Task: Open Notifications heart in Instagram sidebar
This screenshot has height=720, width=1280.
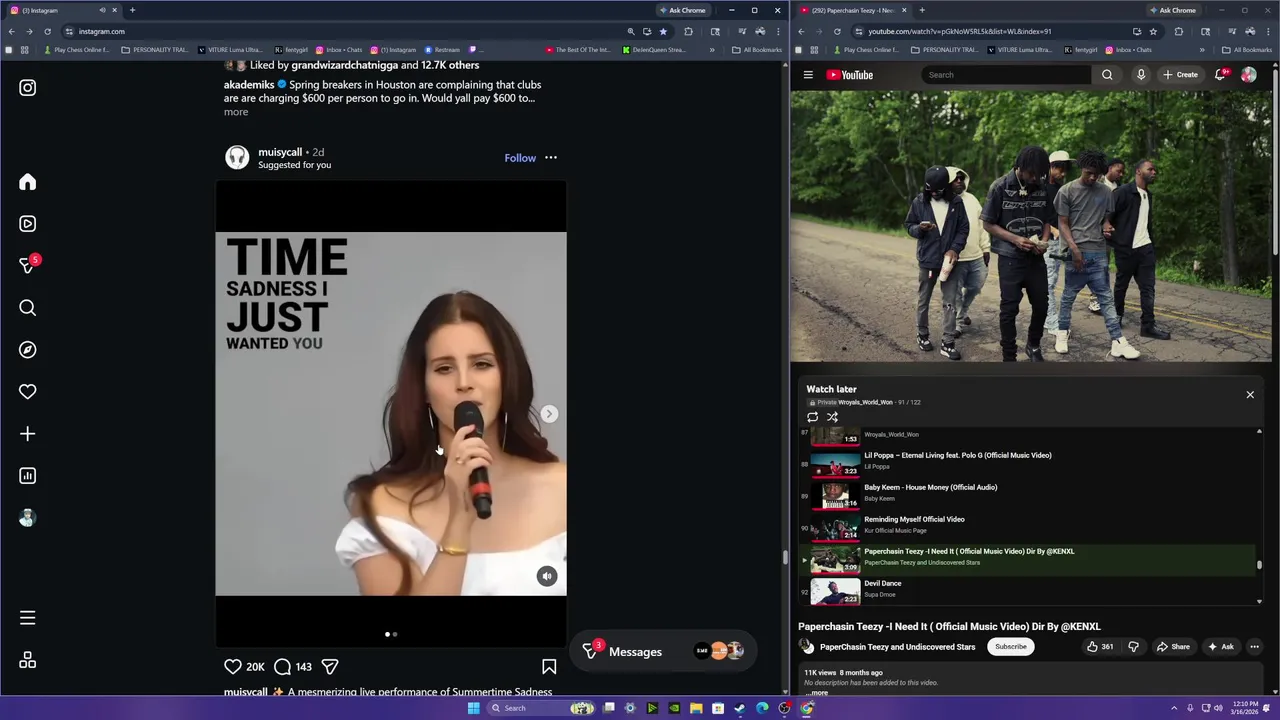Action: 27,392
